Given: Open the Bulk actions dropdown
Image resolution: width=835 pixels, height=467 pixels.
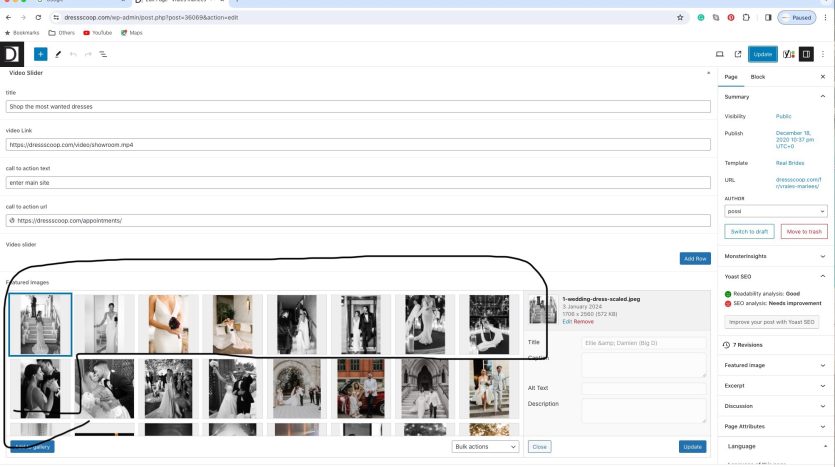Looking at the screenshot, I should tap(485, 446).
